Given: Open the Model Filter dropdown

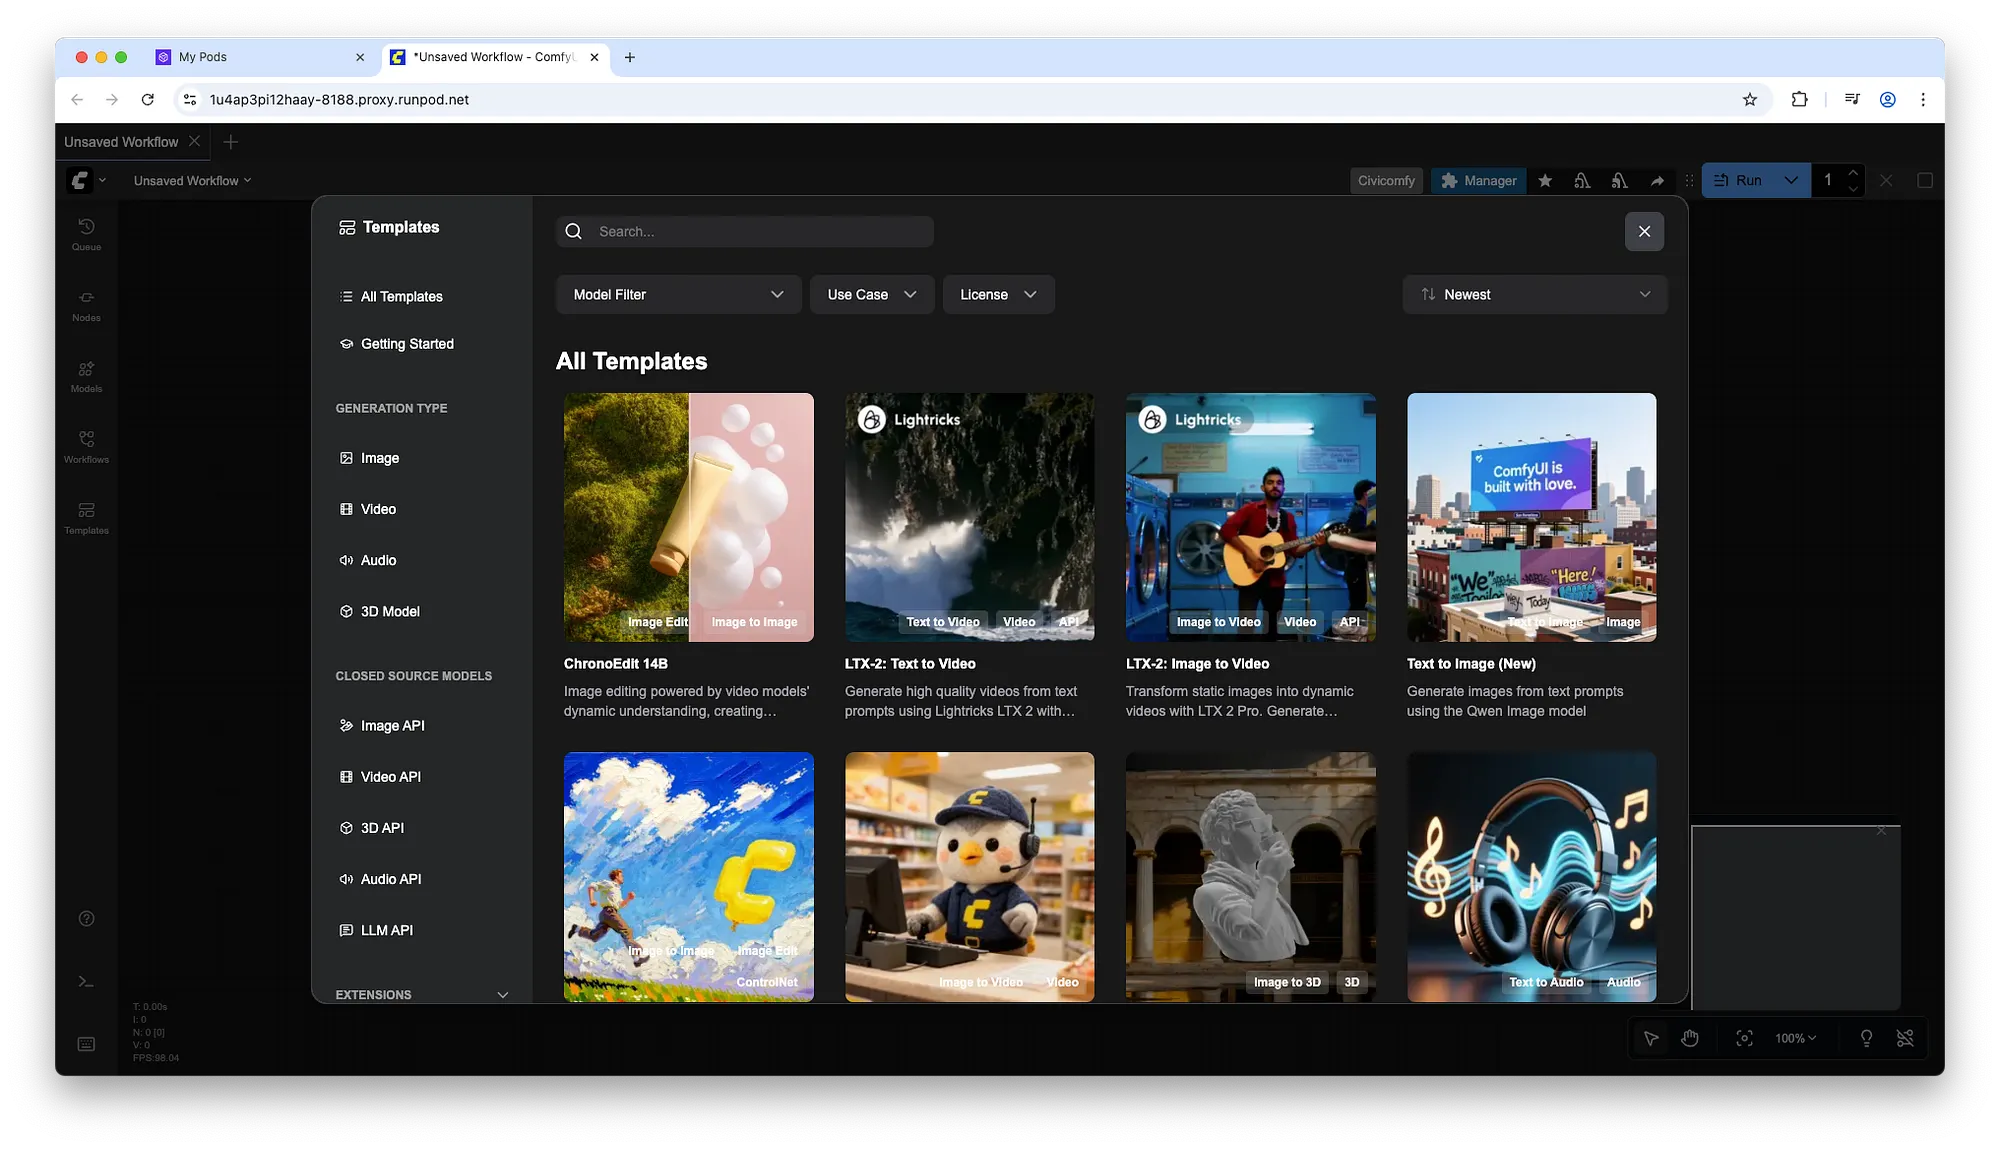Looking at the screenshot, I should pyautogui.click(x=678, y=294).
